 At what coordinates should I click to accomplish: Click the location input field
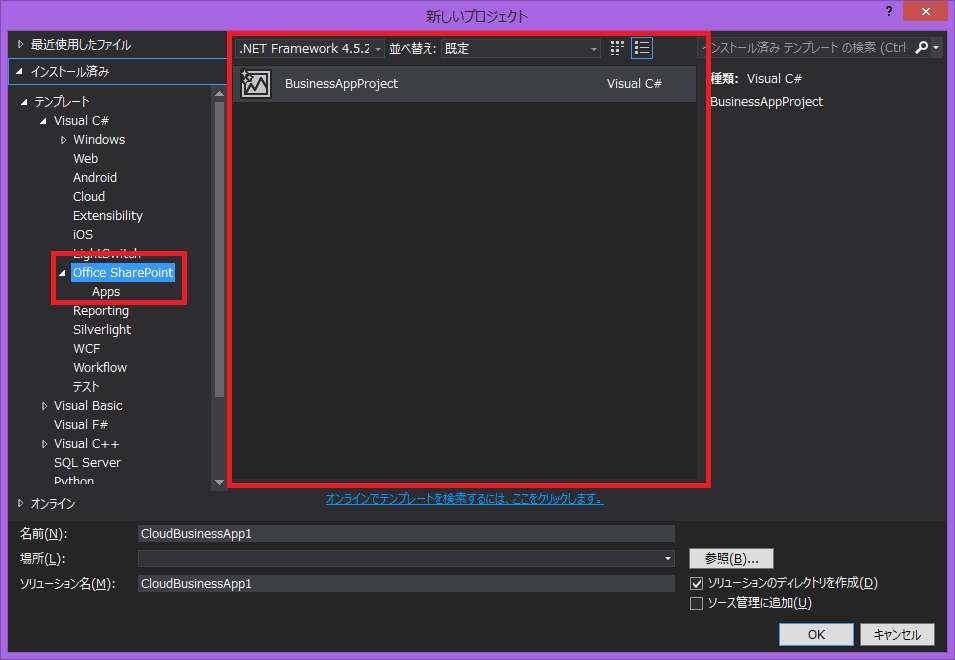point(400,558)
